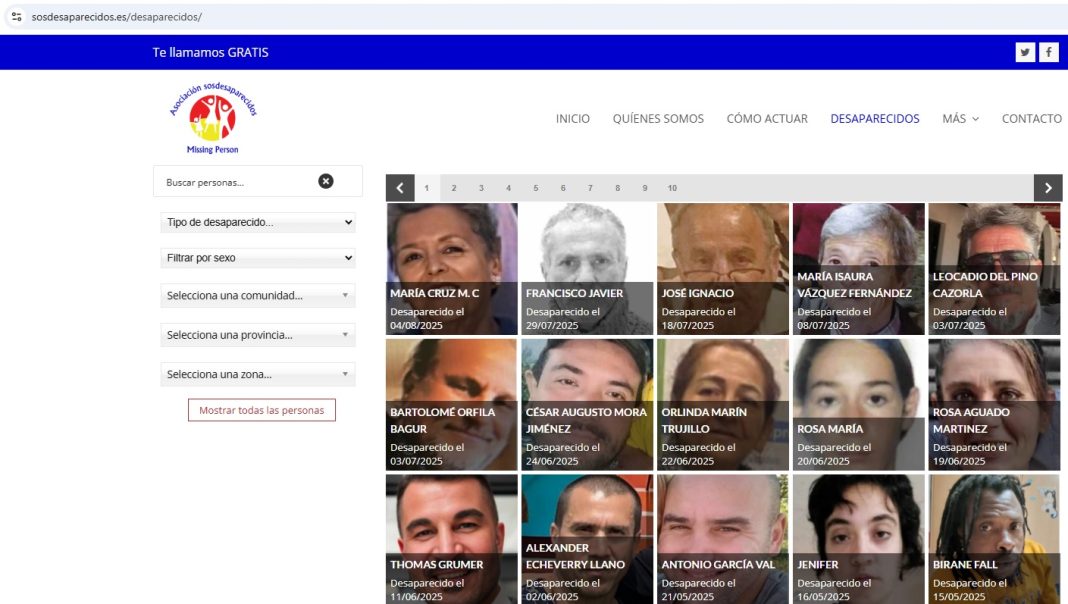Expand the MÁS menu chevron

[975, 119]
